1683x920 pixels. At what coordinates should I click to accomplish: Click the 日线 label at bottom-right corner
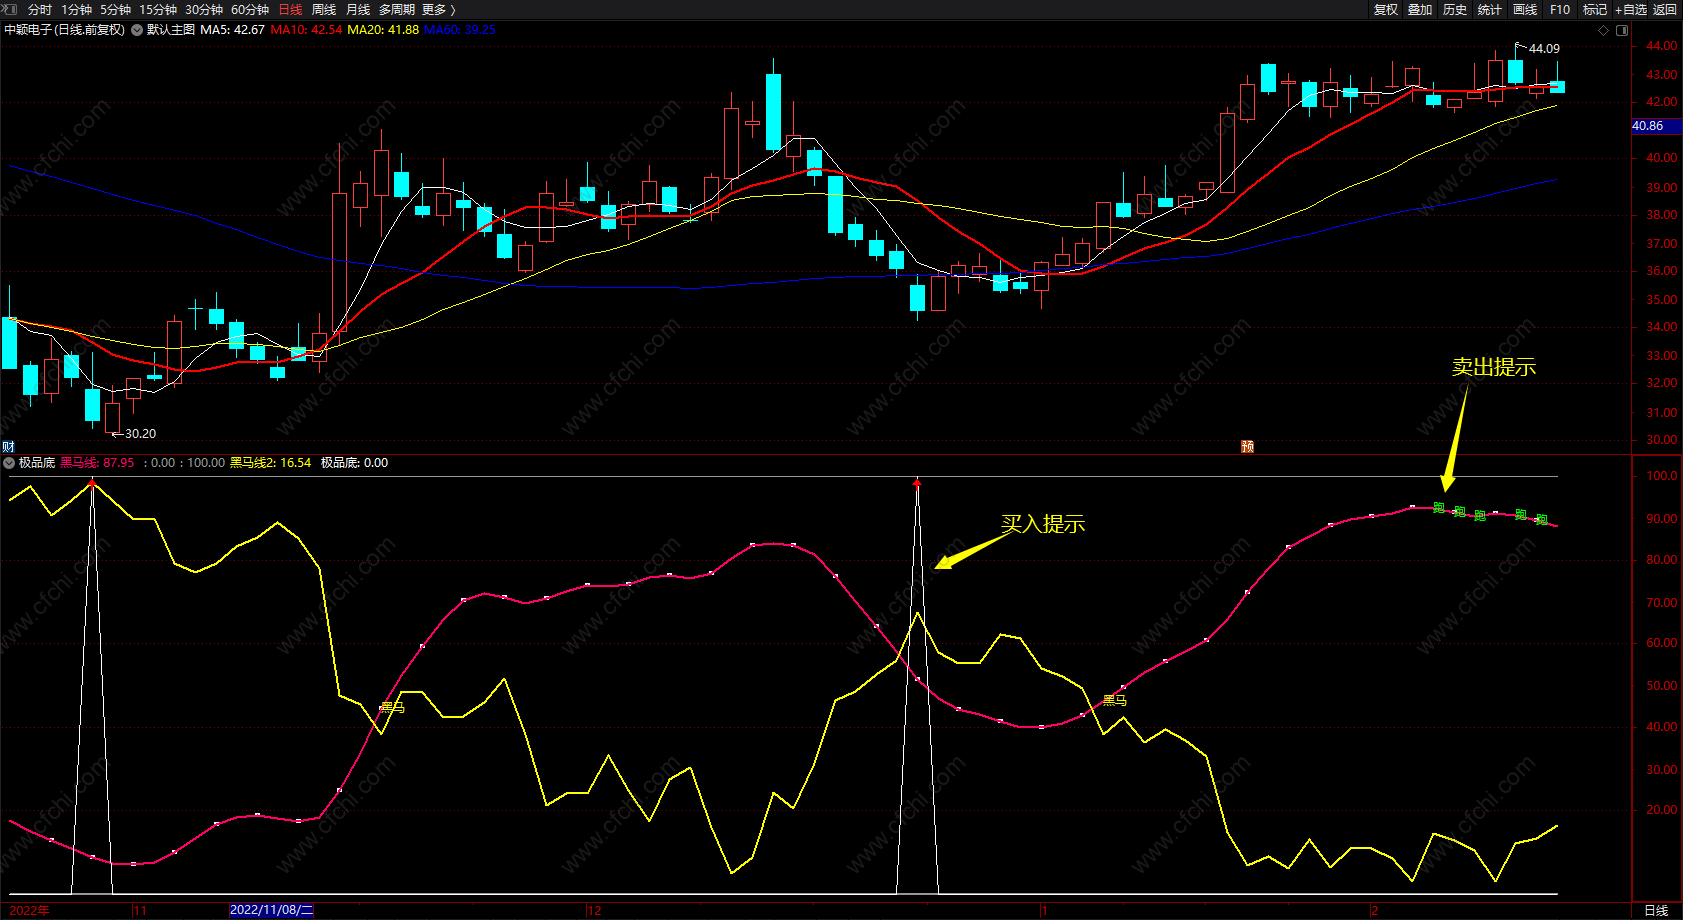coord(1656,910)
